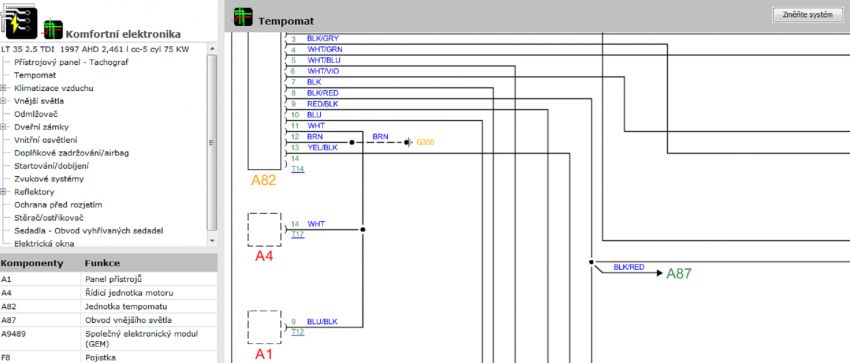Image resolution: width=850 pixels, height=363 pixels.
Task: Click the A82 component label
Action: click(263, 180)
